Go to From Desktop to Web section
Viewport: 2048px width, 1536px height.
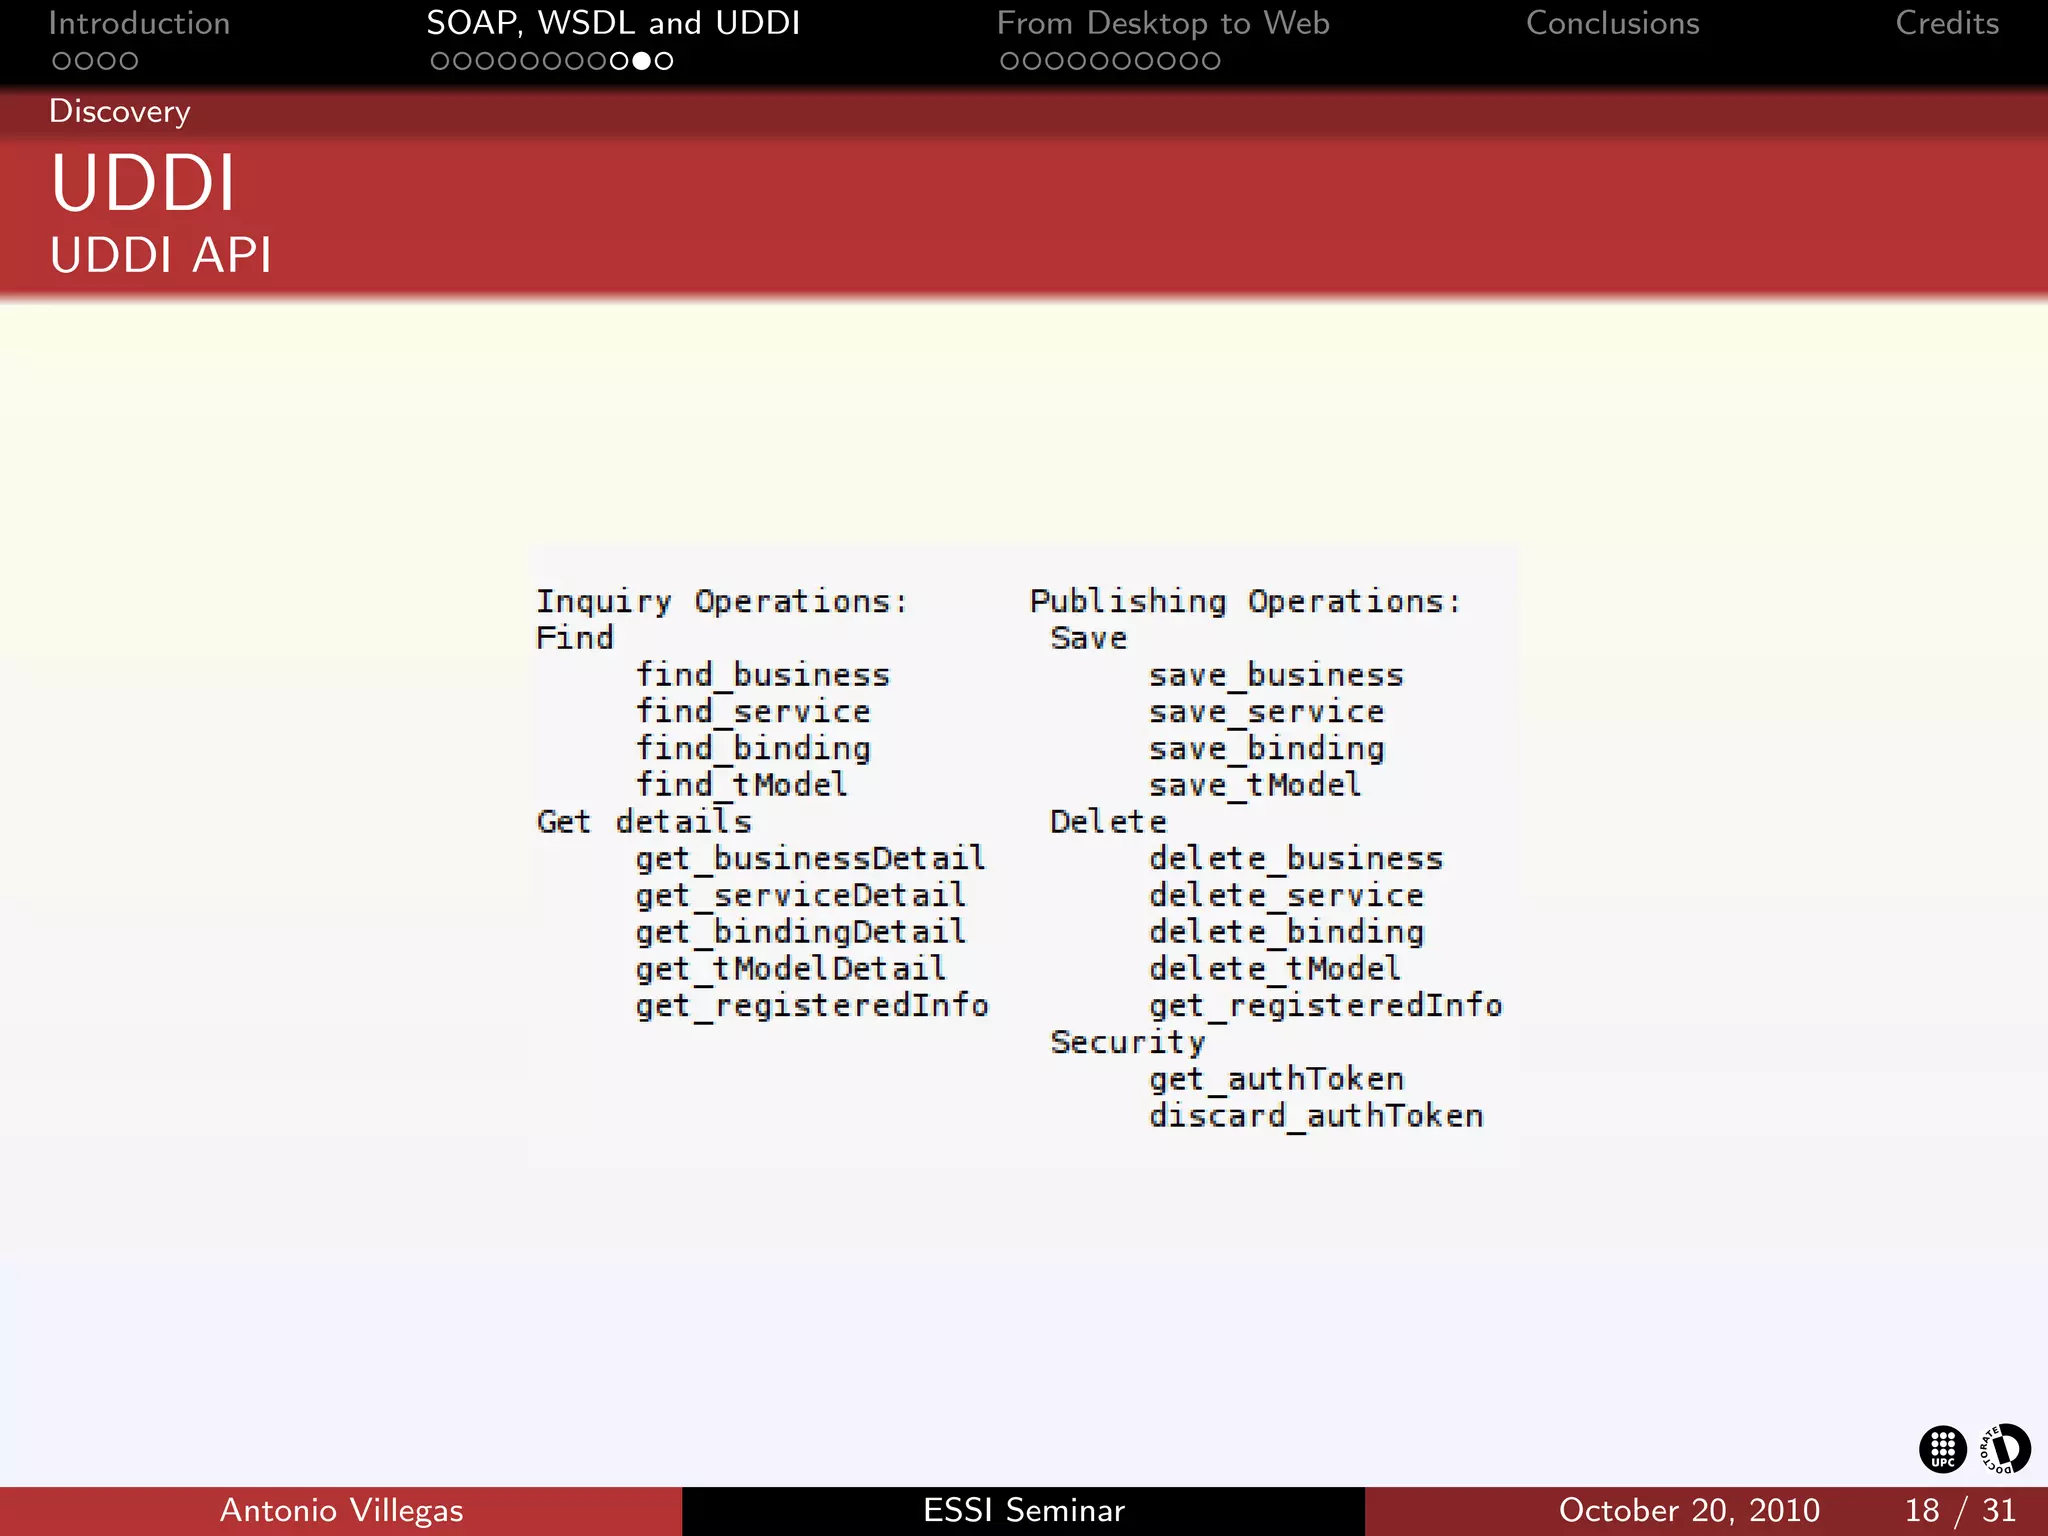click(x=1163, y=23)
